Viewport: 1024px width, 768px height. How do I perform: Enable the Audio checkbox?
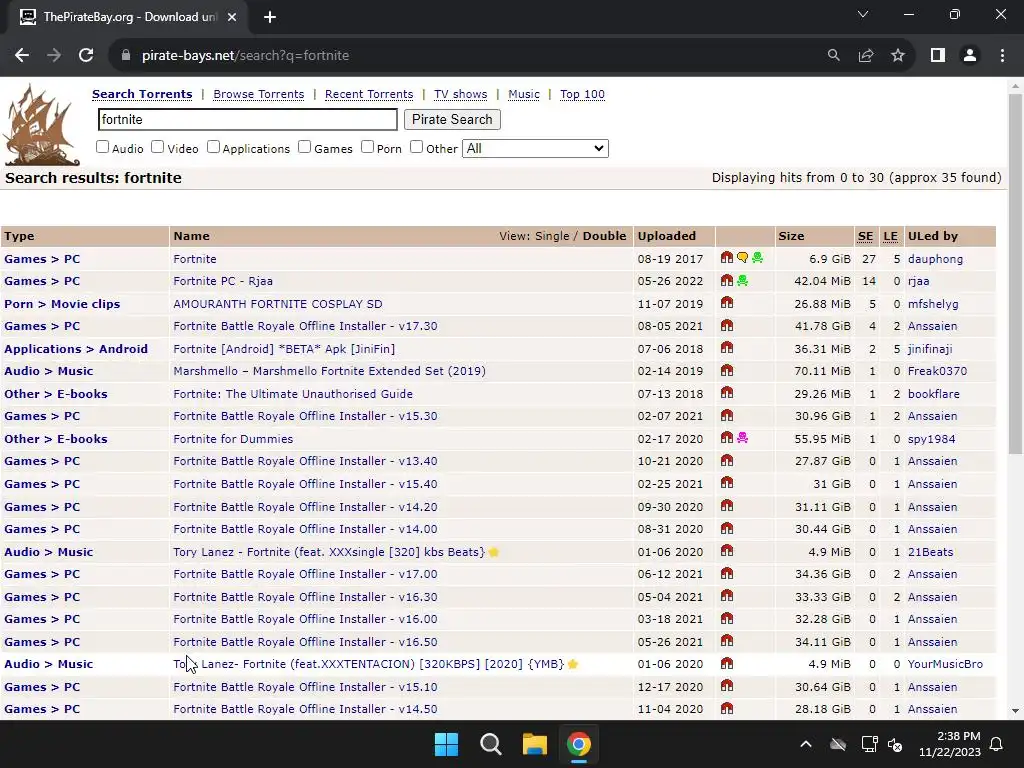[x=103, y=147]
